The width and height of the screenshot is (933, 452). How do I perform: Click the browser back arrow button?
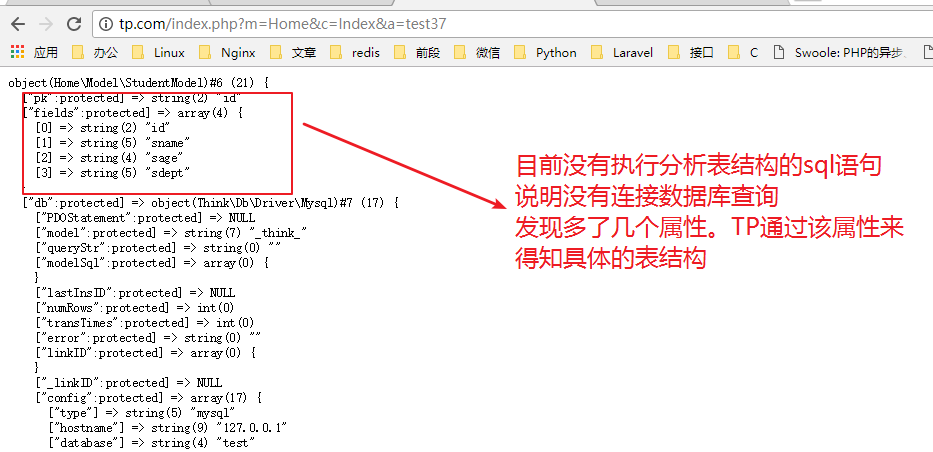tap(17, 22)
